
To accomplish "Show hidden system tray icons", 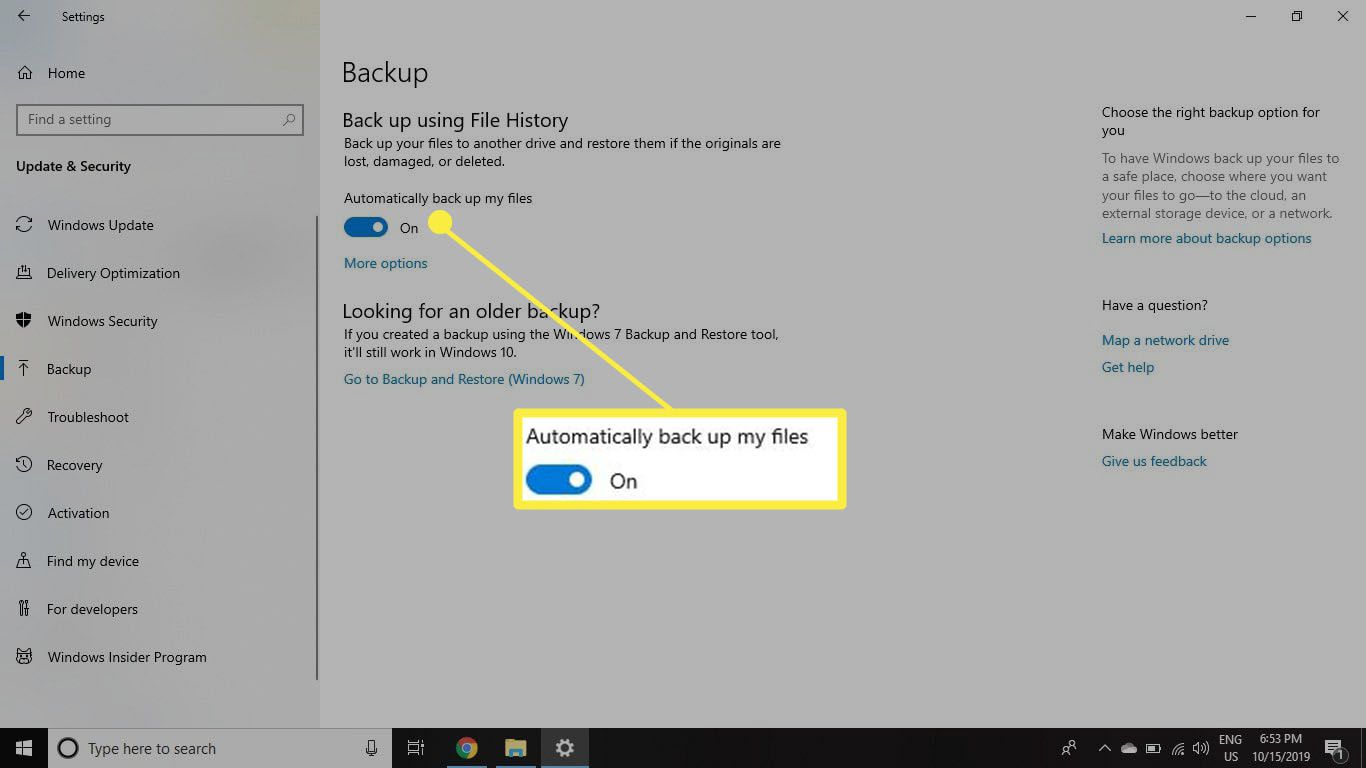I will point(1105,748).
